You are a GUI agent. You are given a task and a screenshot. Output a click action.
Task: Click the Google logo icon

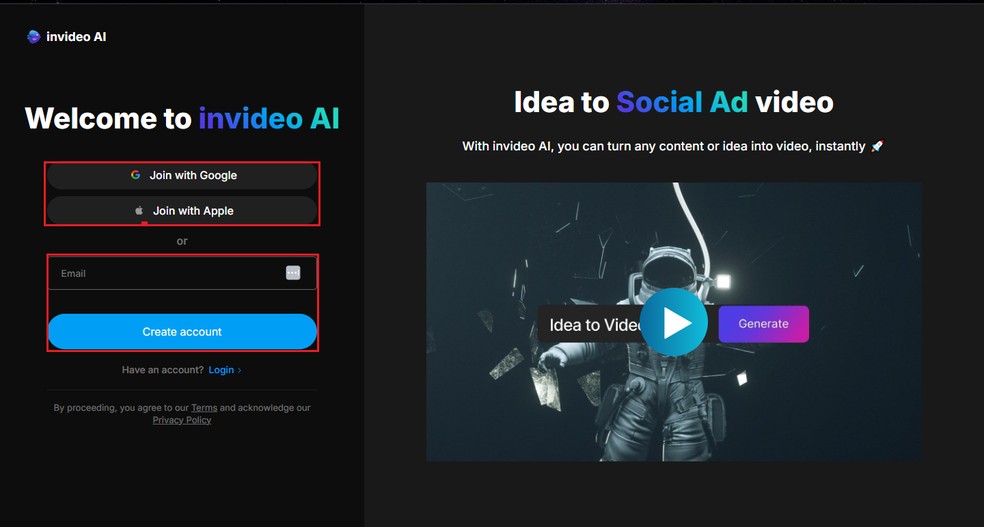click(x=136, y=175)
